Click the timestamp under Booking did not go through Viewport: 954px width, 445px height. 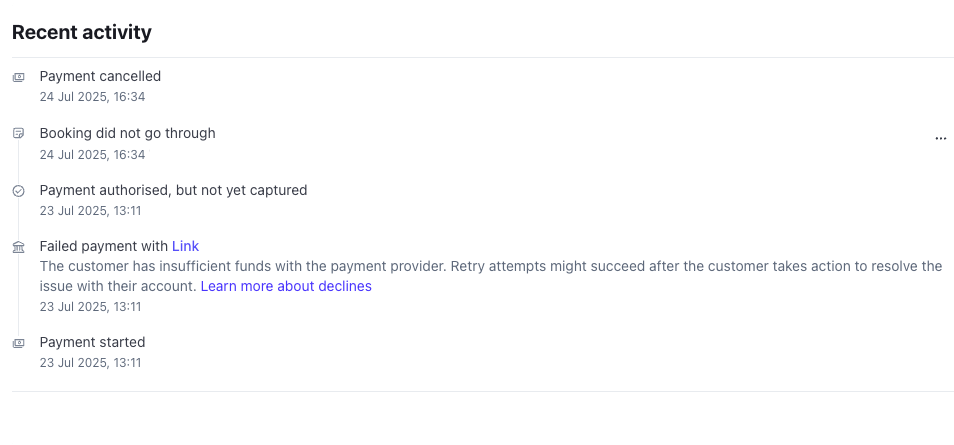[x=92, y=155]
